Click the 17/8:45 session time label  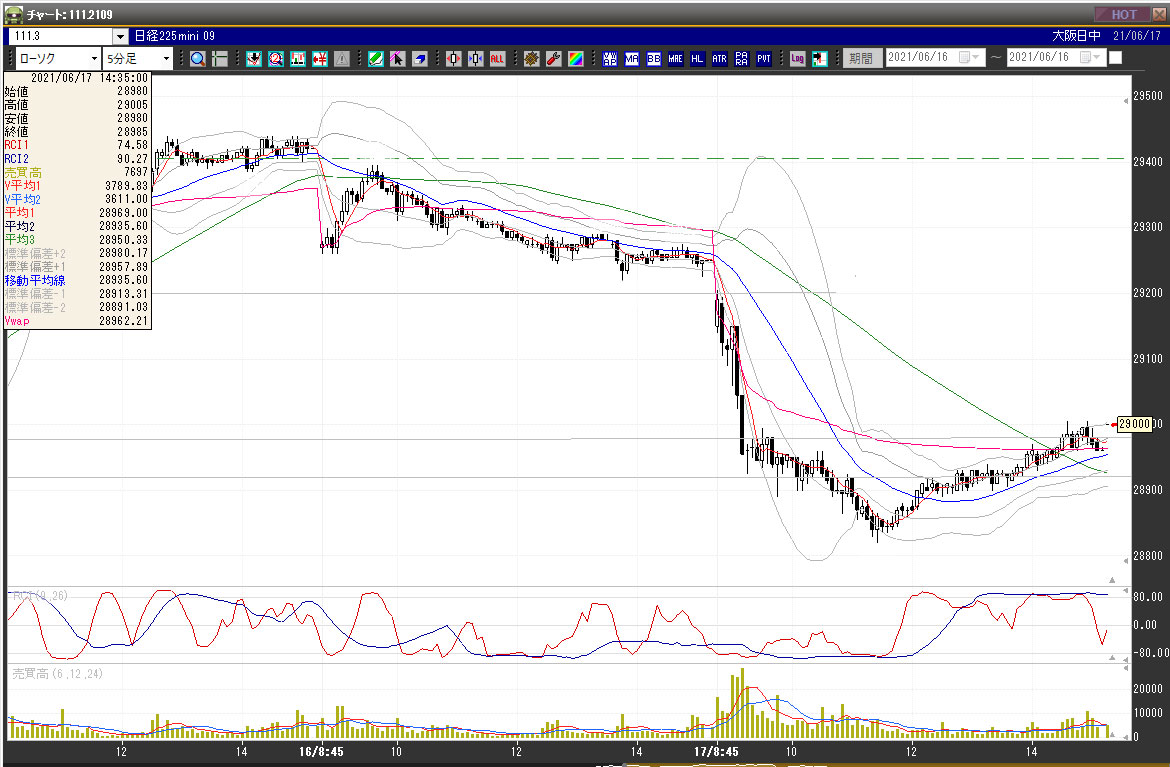[716, 752]
